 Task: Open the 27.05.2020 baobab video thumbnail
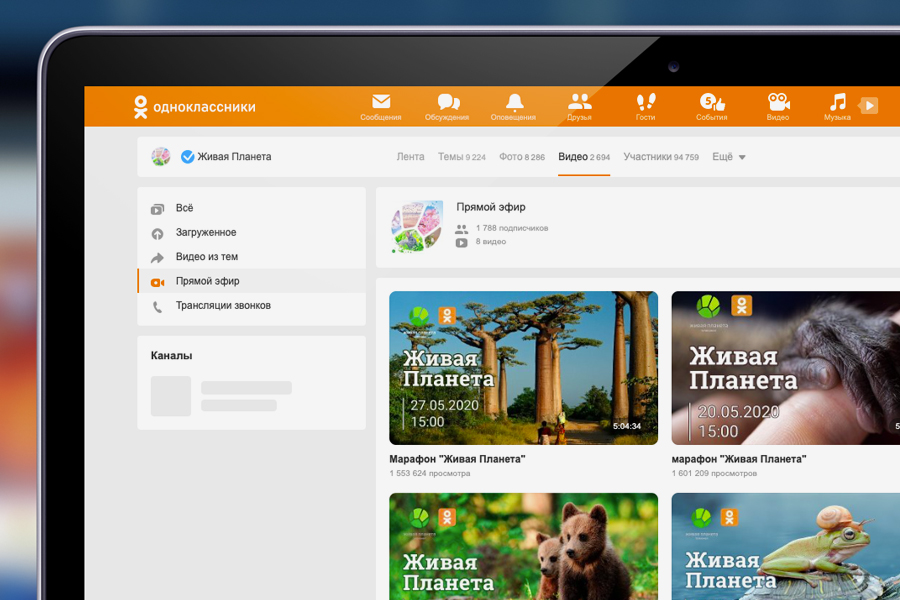(x=523, y=368)
